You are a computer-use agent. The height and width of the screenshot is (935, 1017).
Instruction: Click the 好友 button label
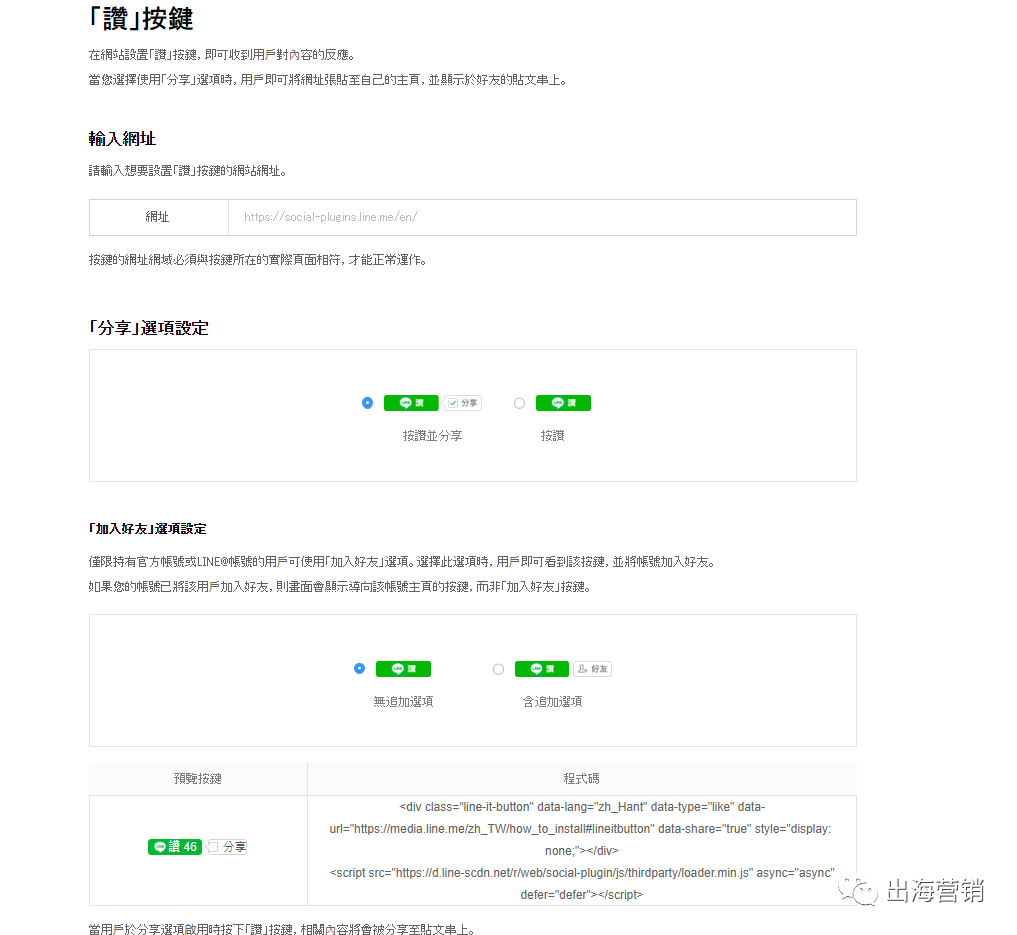[600, 668]
